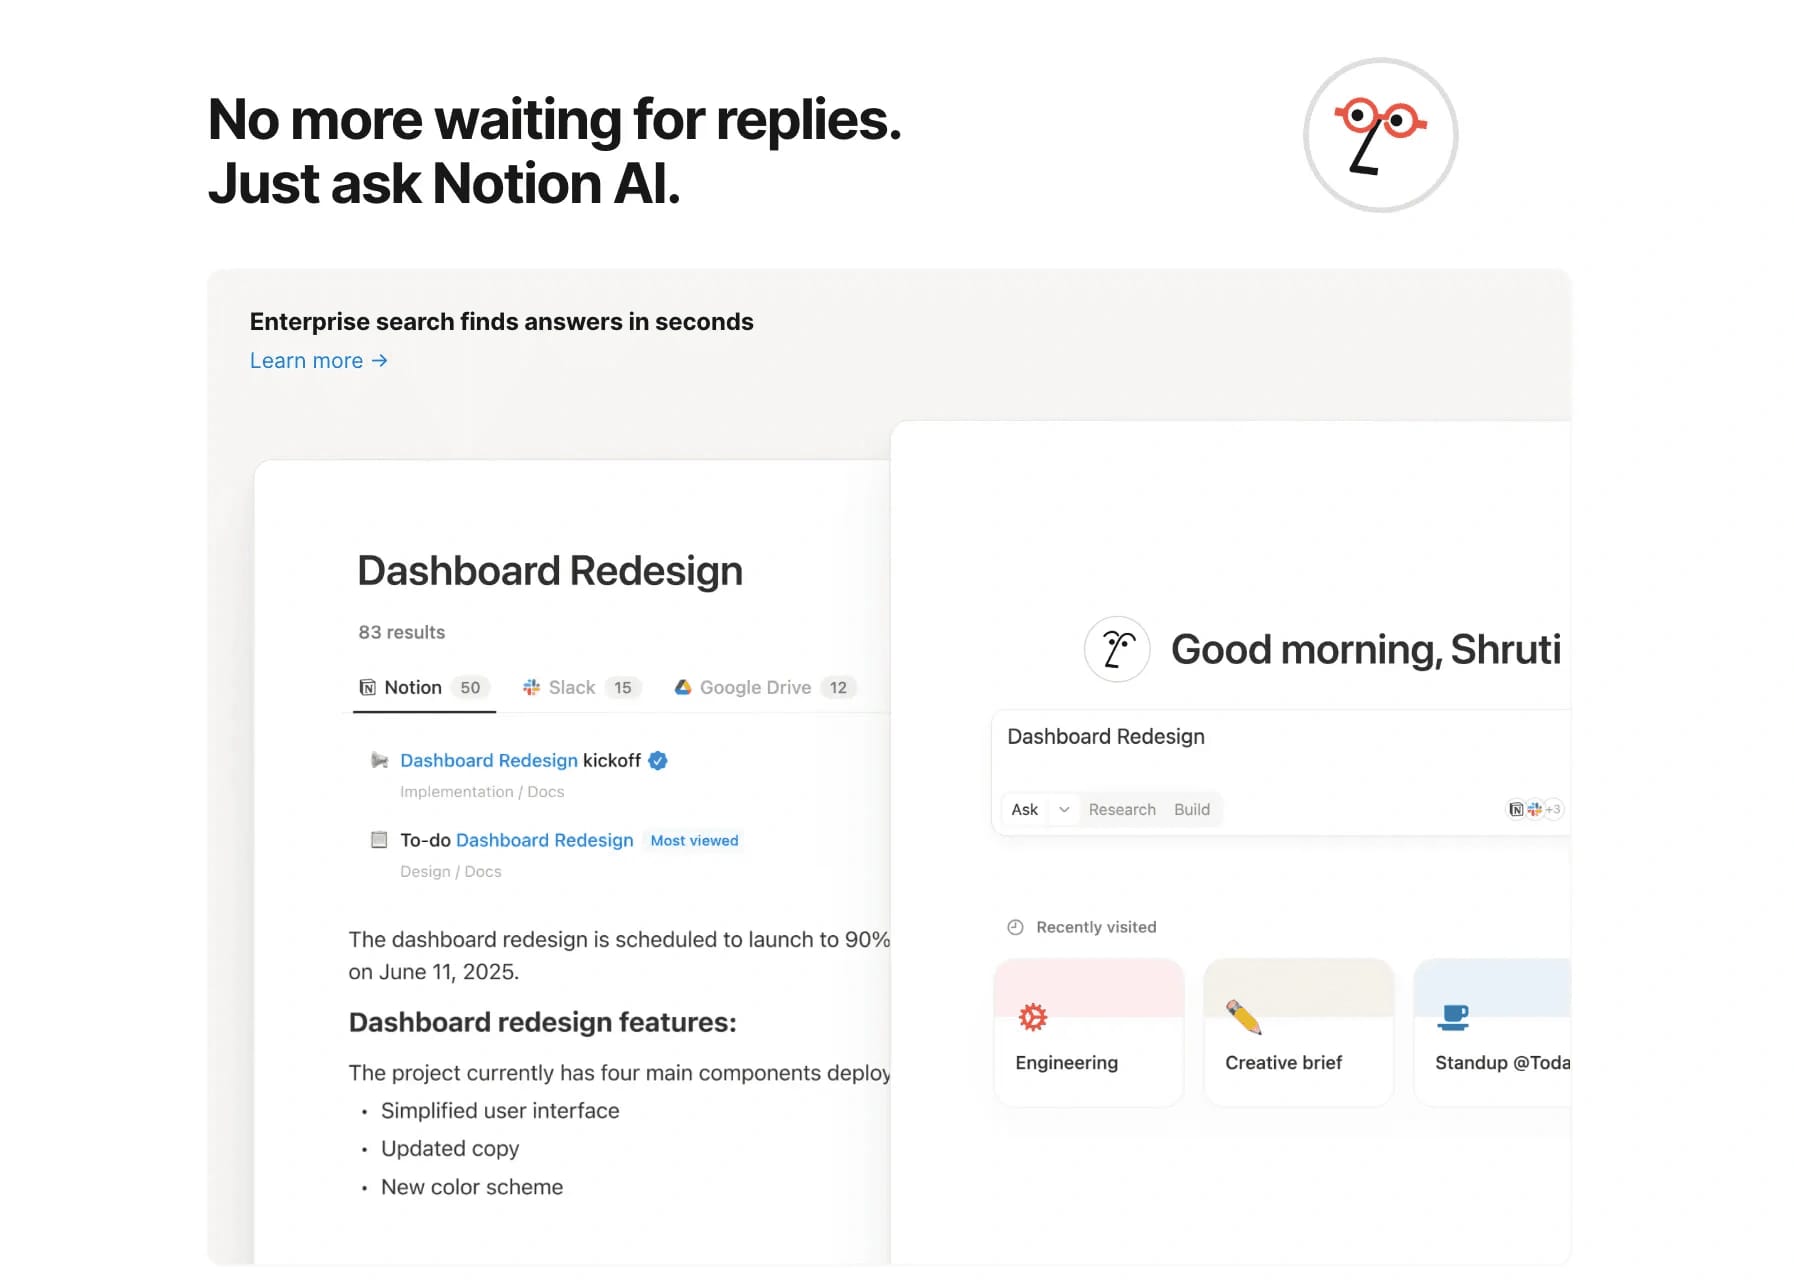Expand the Ask mode dropdown
Viewport: 1794px width, 1284px height.
[1064, 809]
